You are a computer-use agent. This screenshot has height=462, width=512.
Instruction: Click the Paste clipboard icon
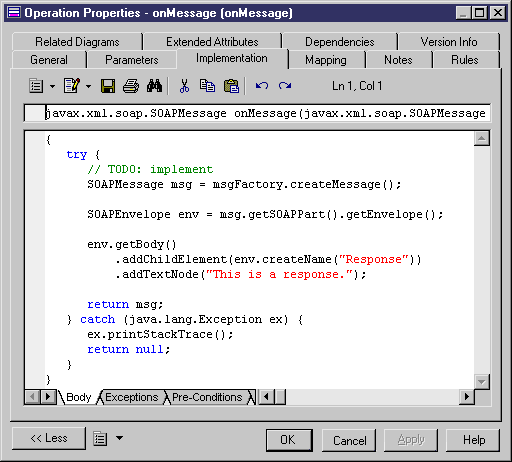[231, 86]
